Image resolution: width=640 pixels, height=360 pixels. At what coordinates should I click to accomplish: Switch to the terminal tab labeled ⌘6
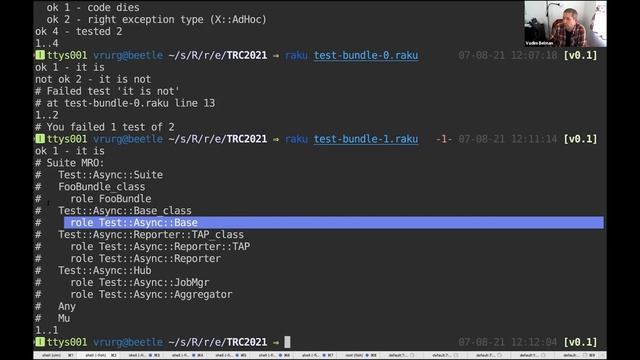click(271, 356)
